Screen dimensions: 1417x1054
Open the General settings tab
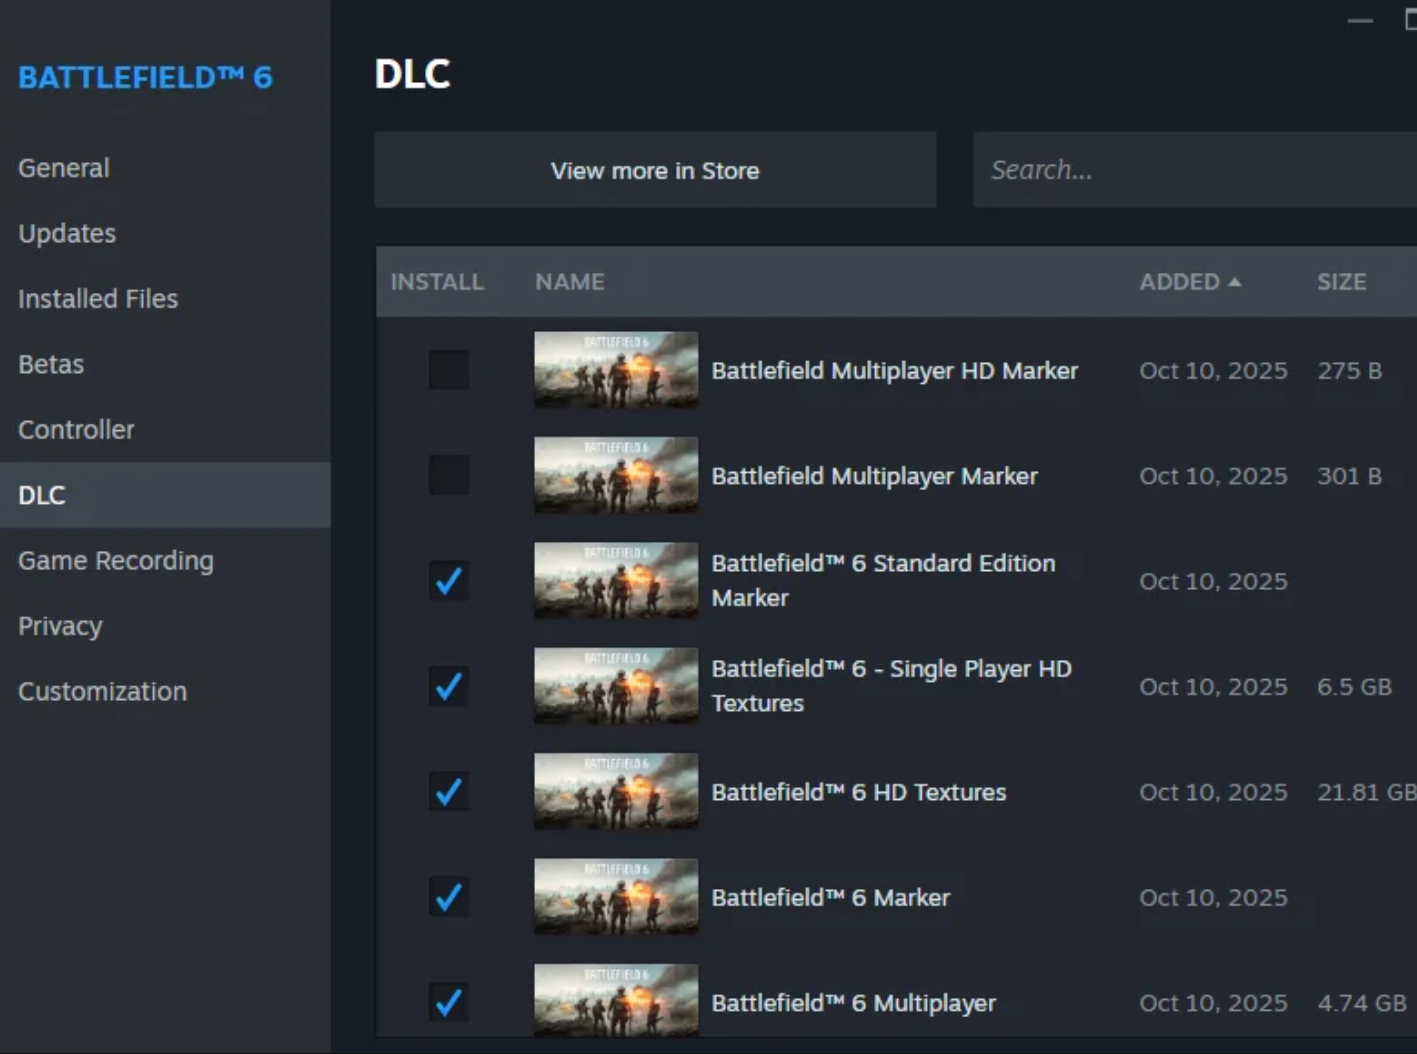click(x=165, y=168)
